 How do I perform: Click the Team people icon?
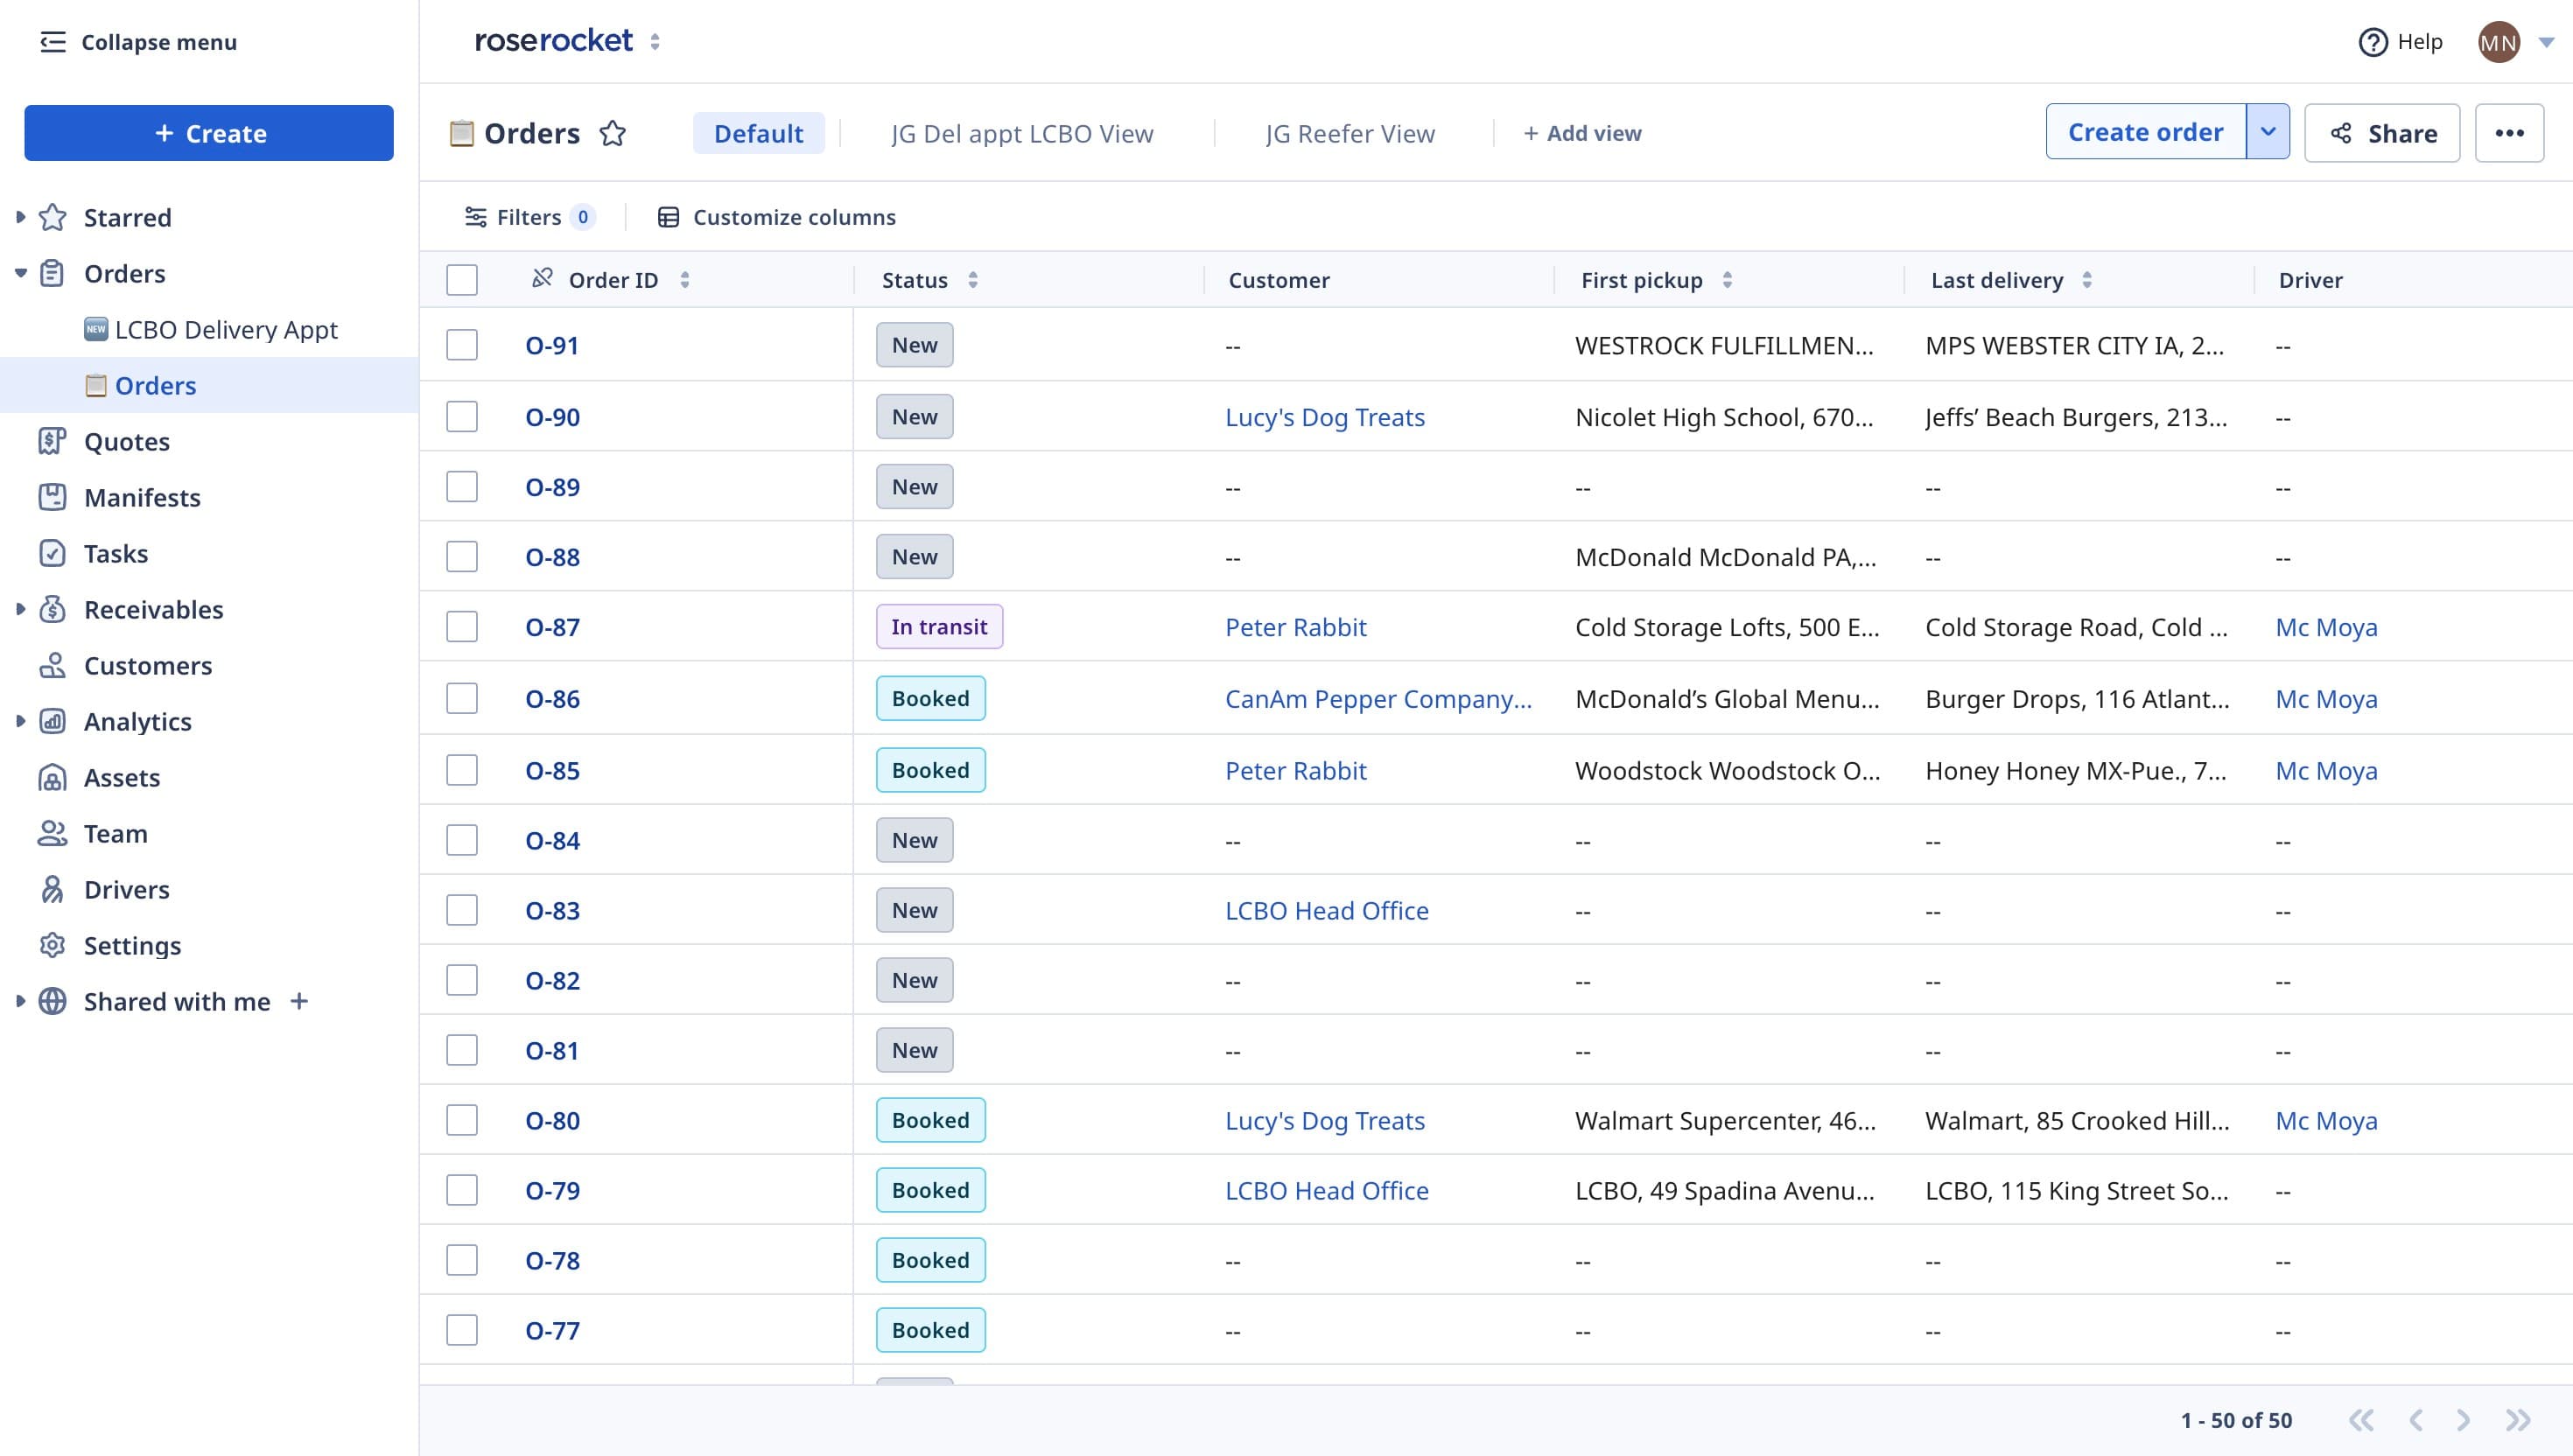coord(53,833)
